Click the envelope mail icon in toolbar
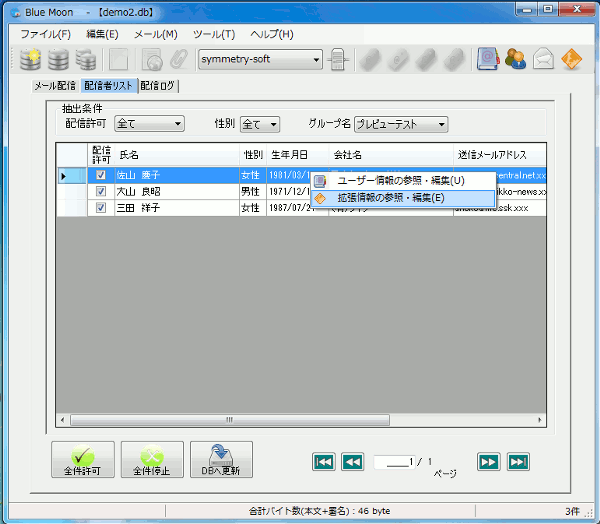 tap(544, 59)
